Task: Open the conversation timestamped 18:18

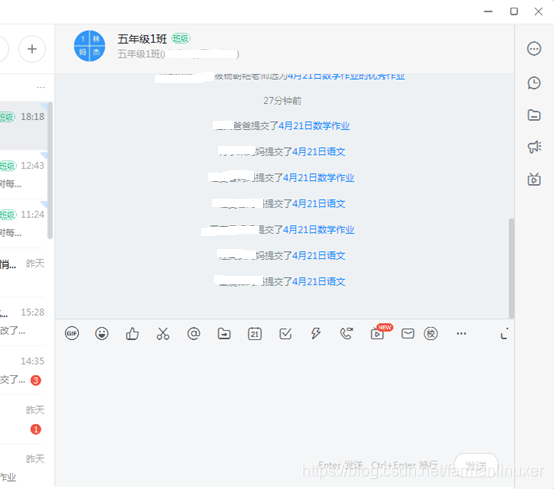Action: [x=24, y=125]
